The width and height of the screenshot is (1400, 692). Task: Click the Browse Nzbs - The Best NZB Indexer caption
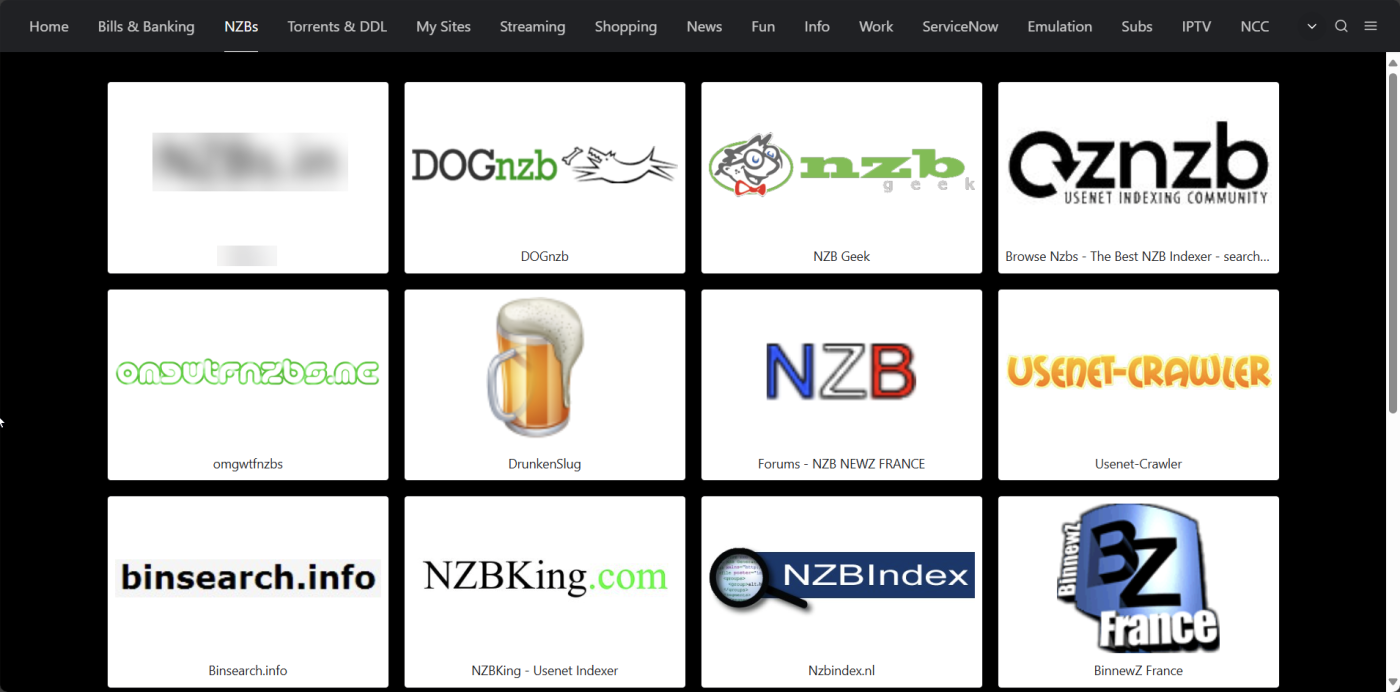pos(1138,256)
